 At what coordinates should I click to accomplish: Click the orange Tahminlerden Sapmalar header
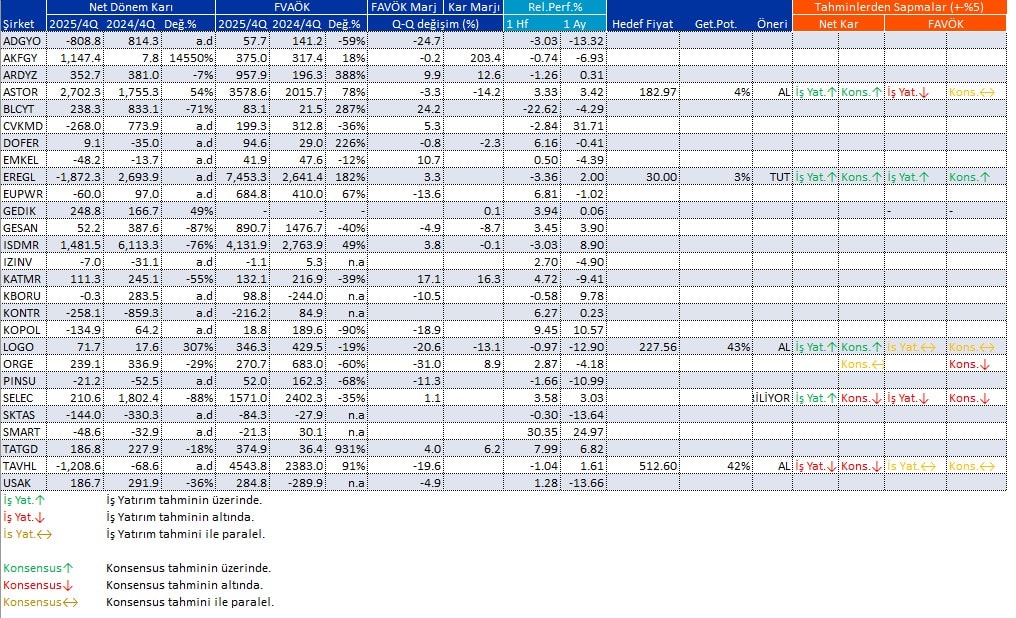[x=900, y=7]
